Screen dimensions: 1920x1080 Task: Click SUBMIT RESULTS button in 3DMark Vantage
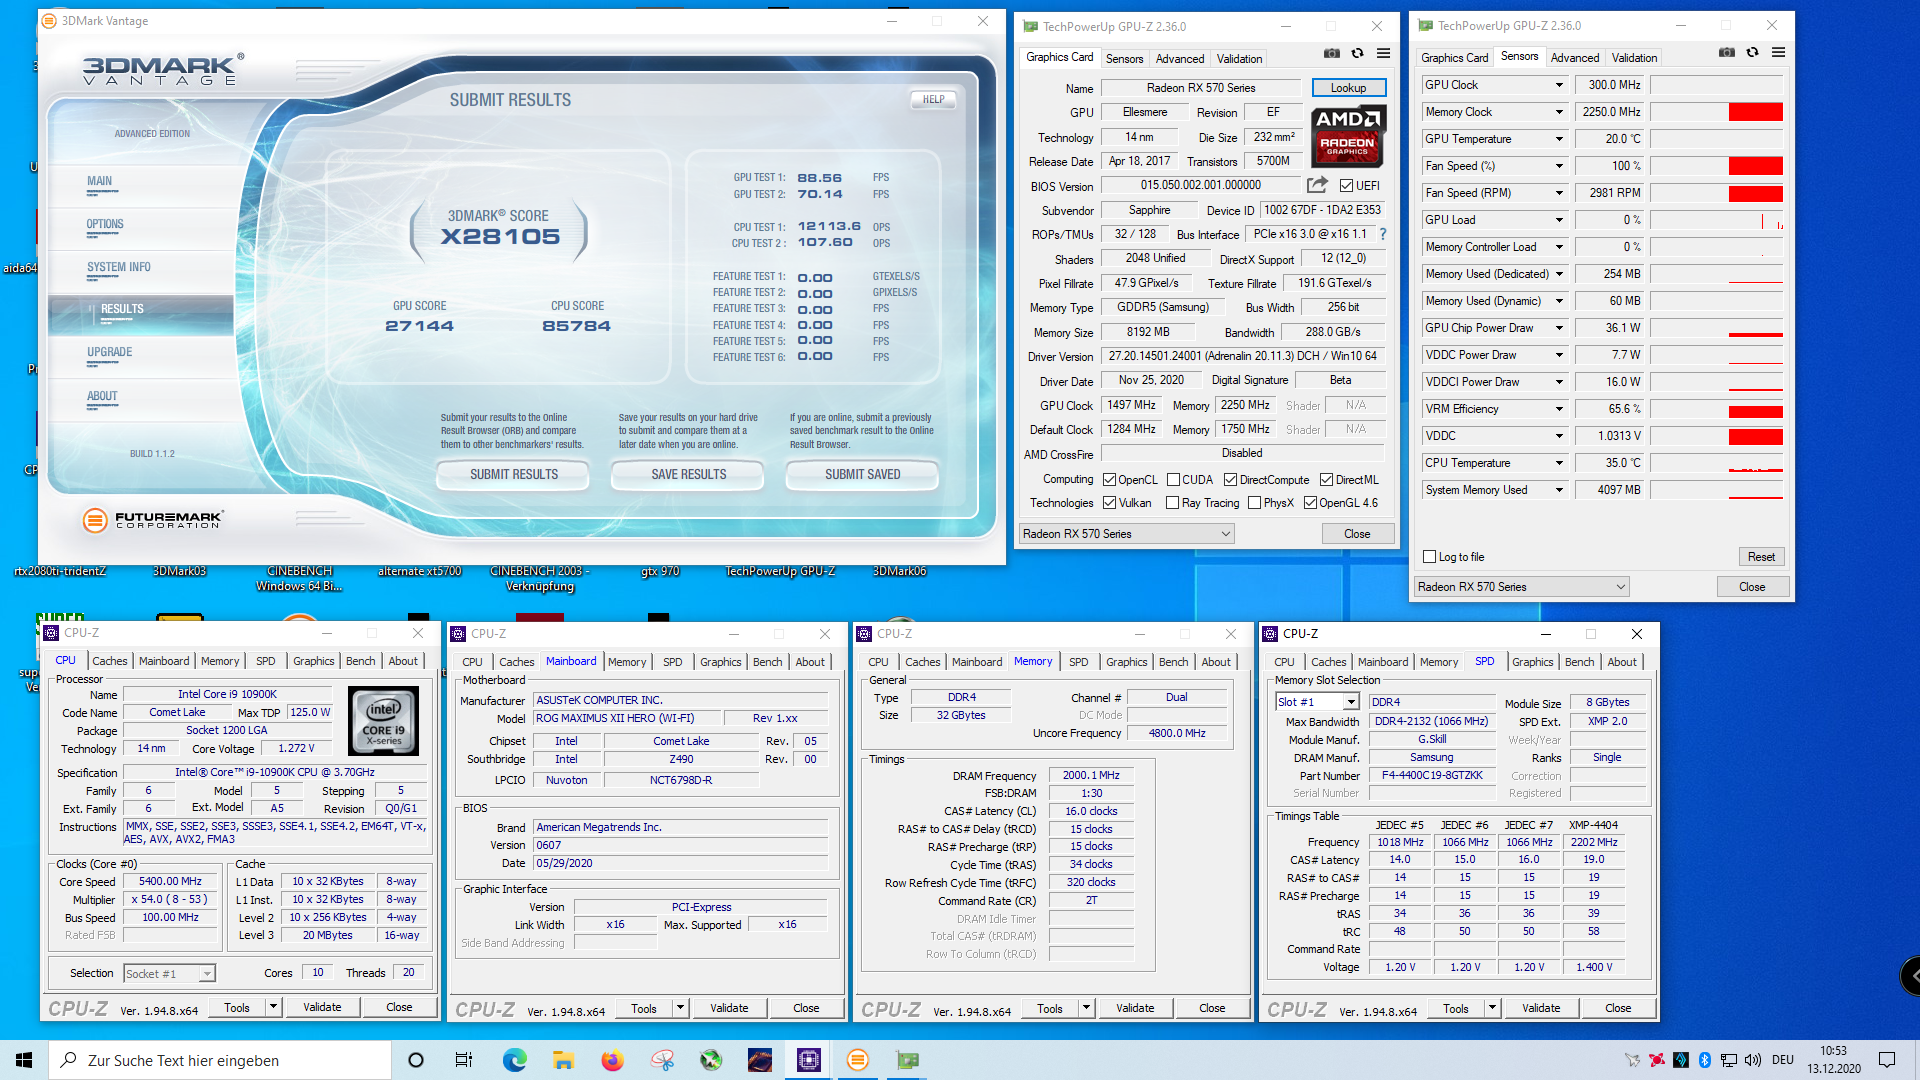(514, 474)
